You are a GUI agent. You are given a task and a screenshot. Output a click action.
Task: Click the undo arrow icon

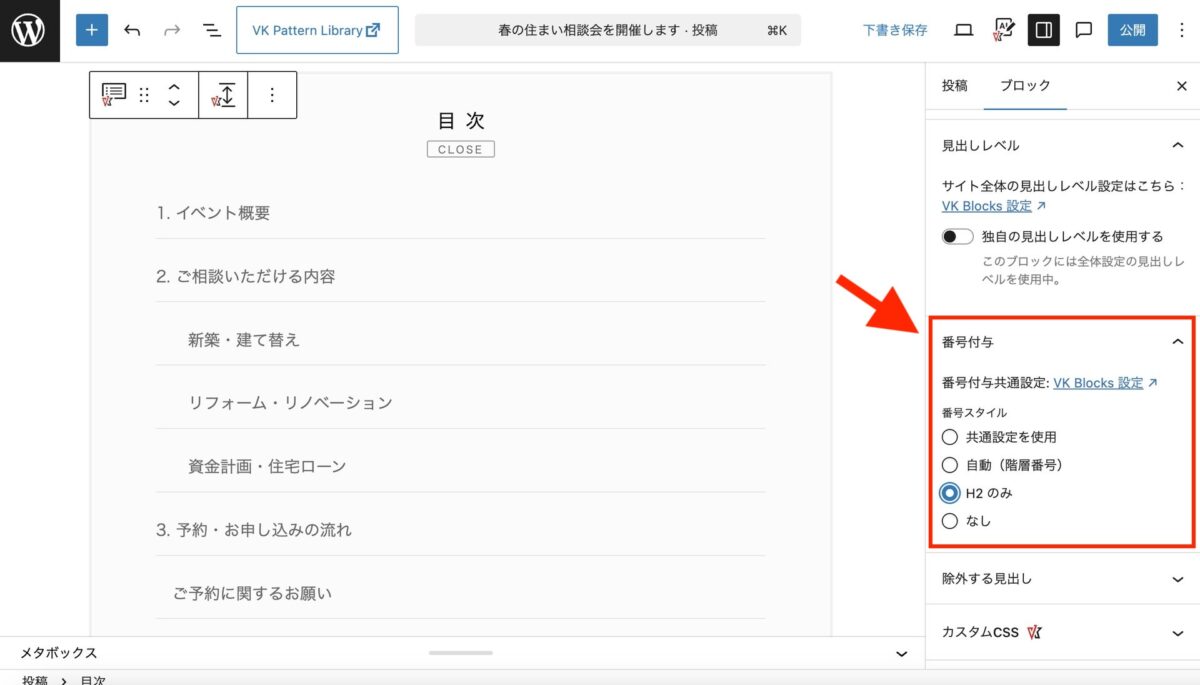tap(132, 30)
